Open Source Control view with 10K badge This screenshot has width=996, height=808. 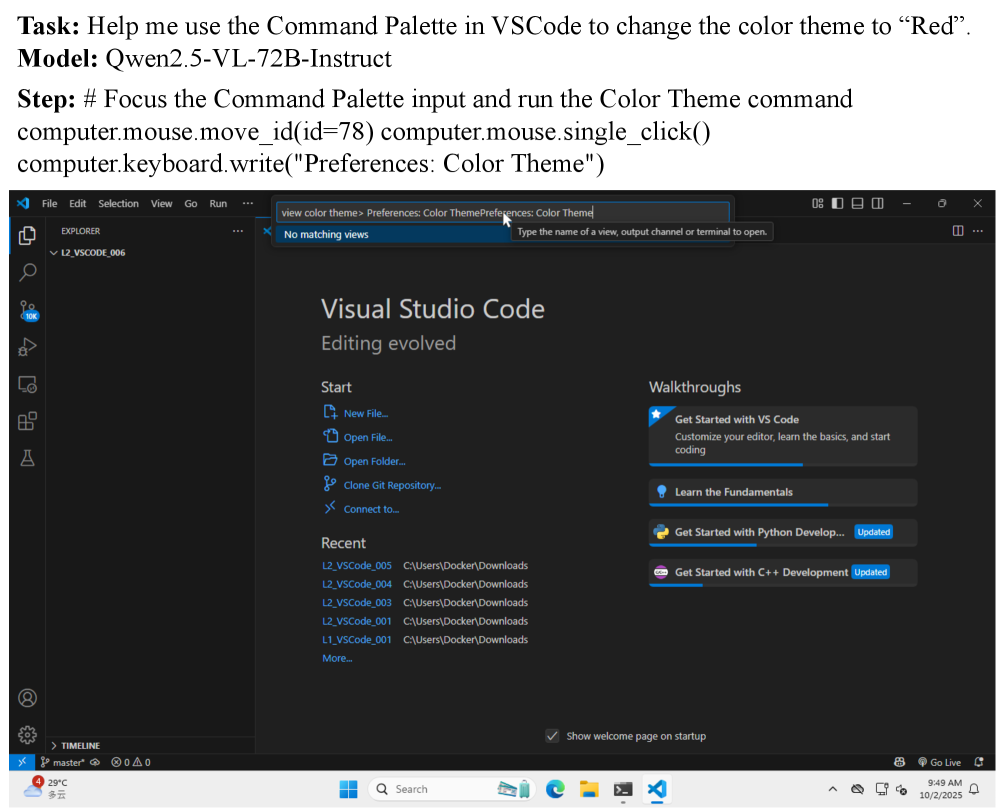[x=28, y=310]
